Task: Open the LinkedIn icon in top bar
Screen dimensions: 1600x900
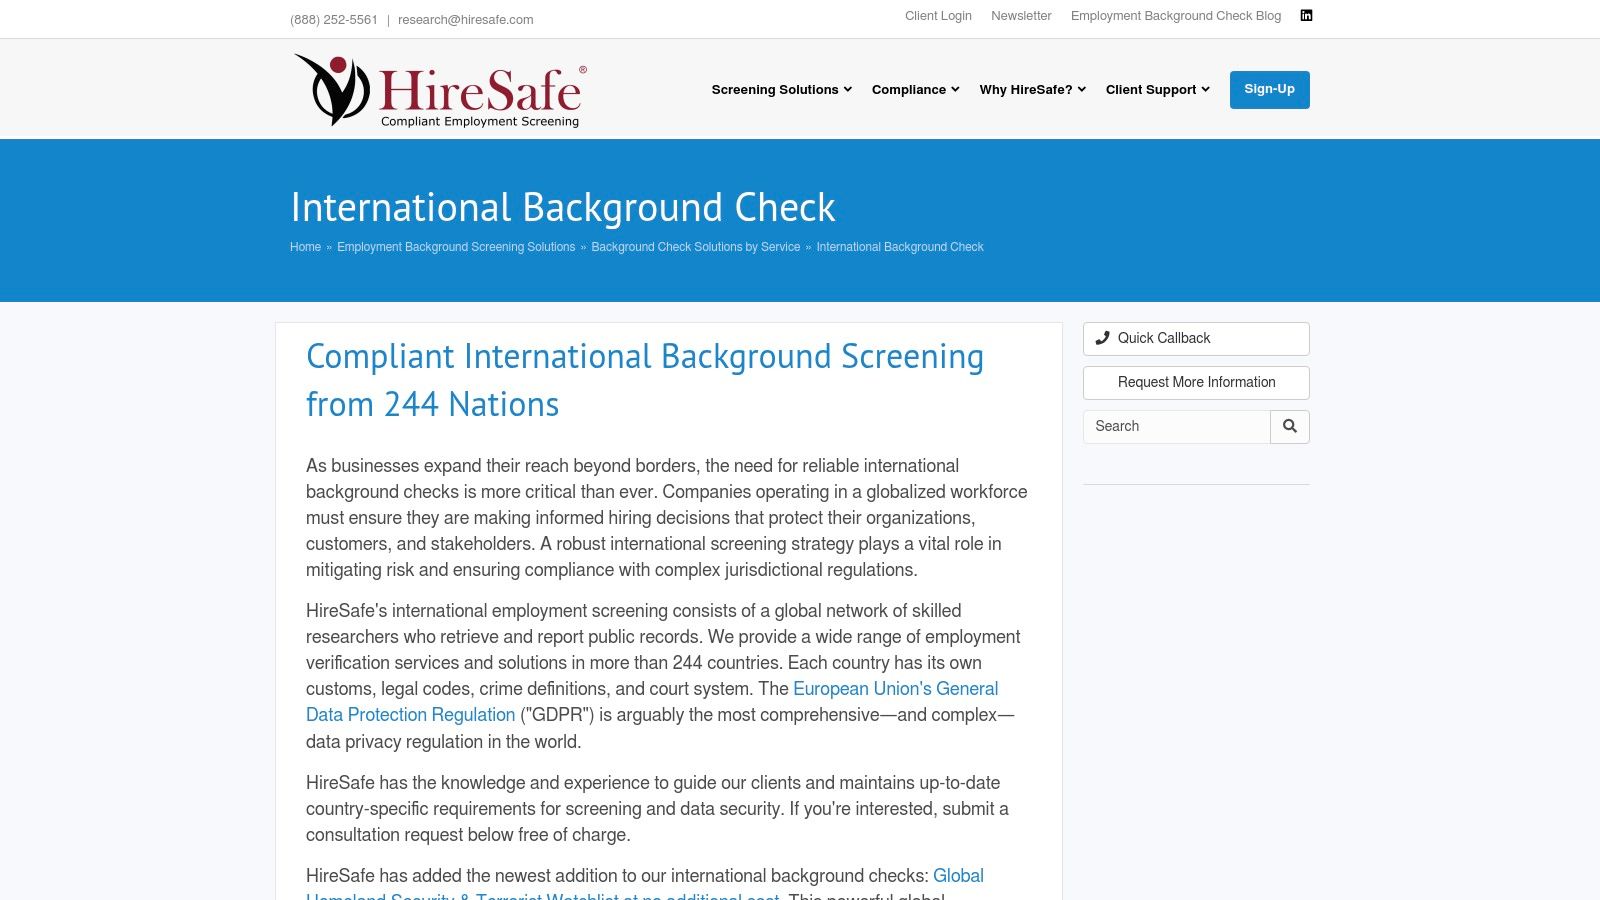Action: click(1306, 15)
